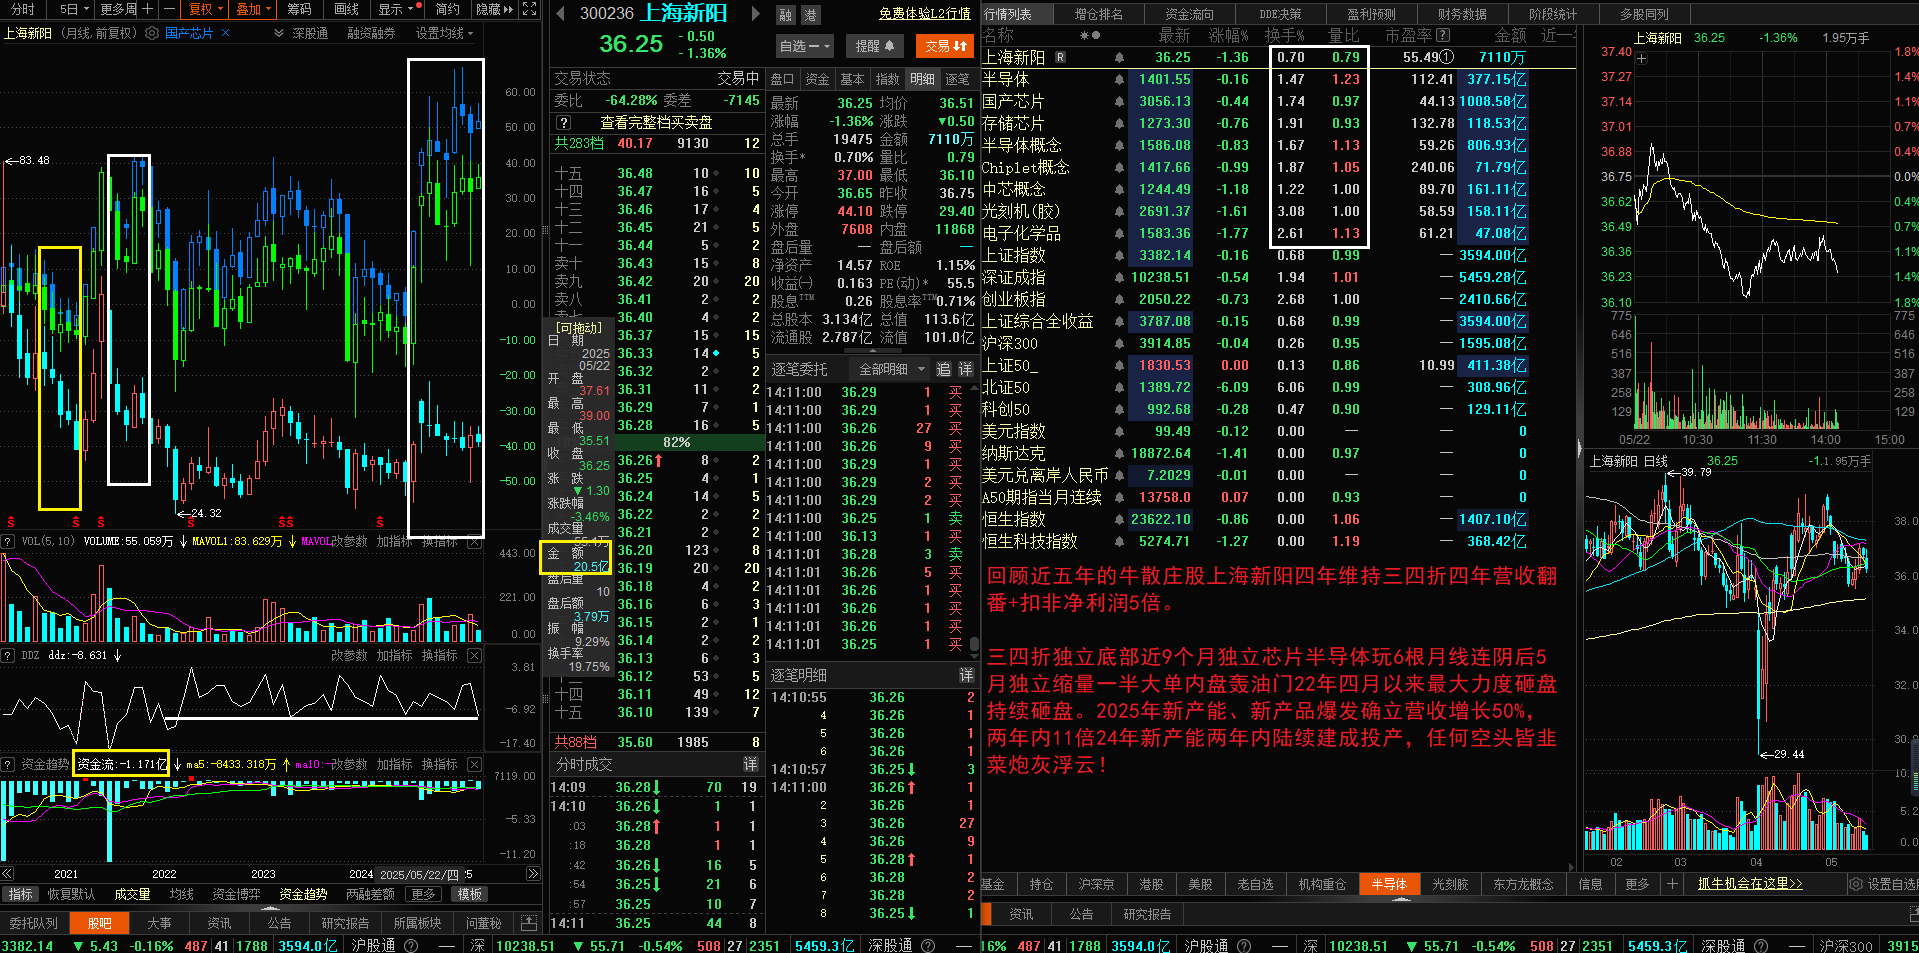1919x953 pixels.
Task: Toggle 融资融券 overlay on chart
Action: pos(371,33)
